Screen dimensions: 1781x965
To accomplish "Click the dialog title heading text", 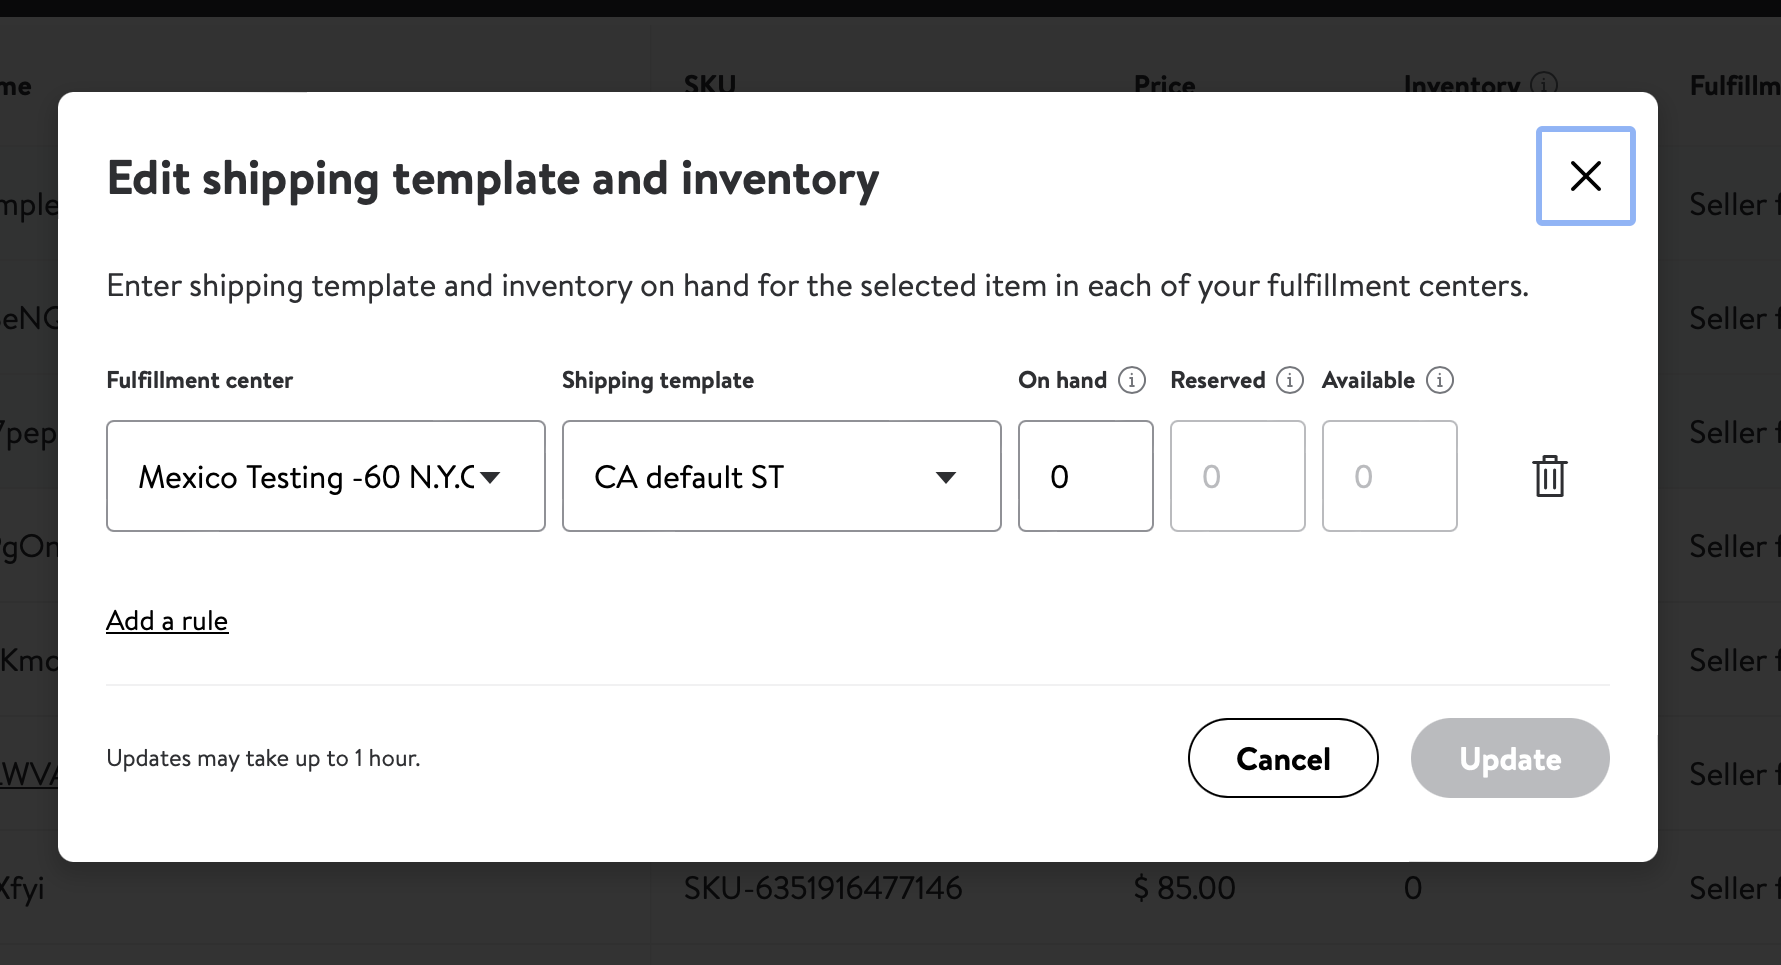I will [493, 179].
